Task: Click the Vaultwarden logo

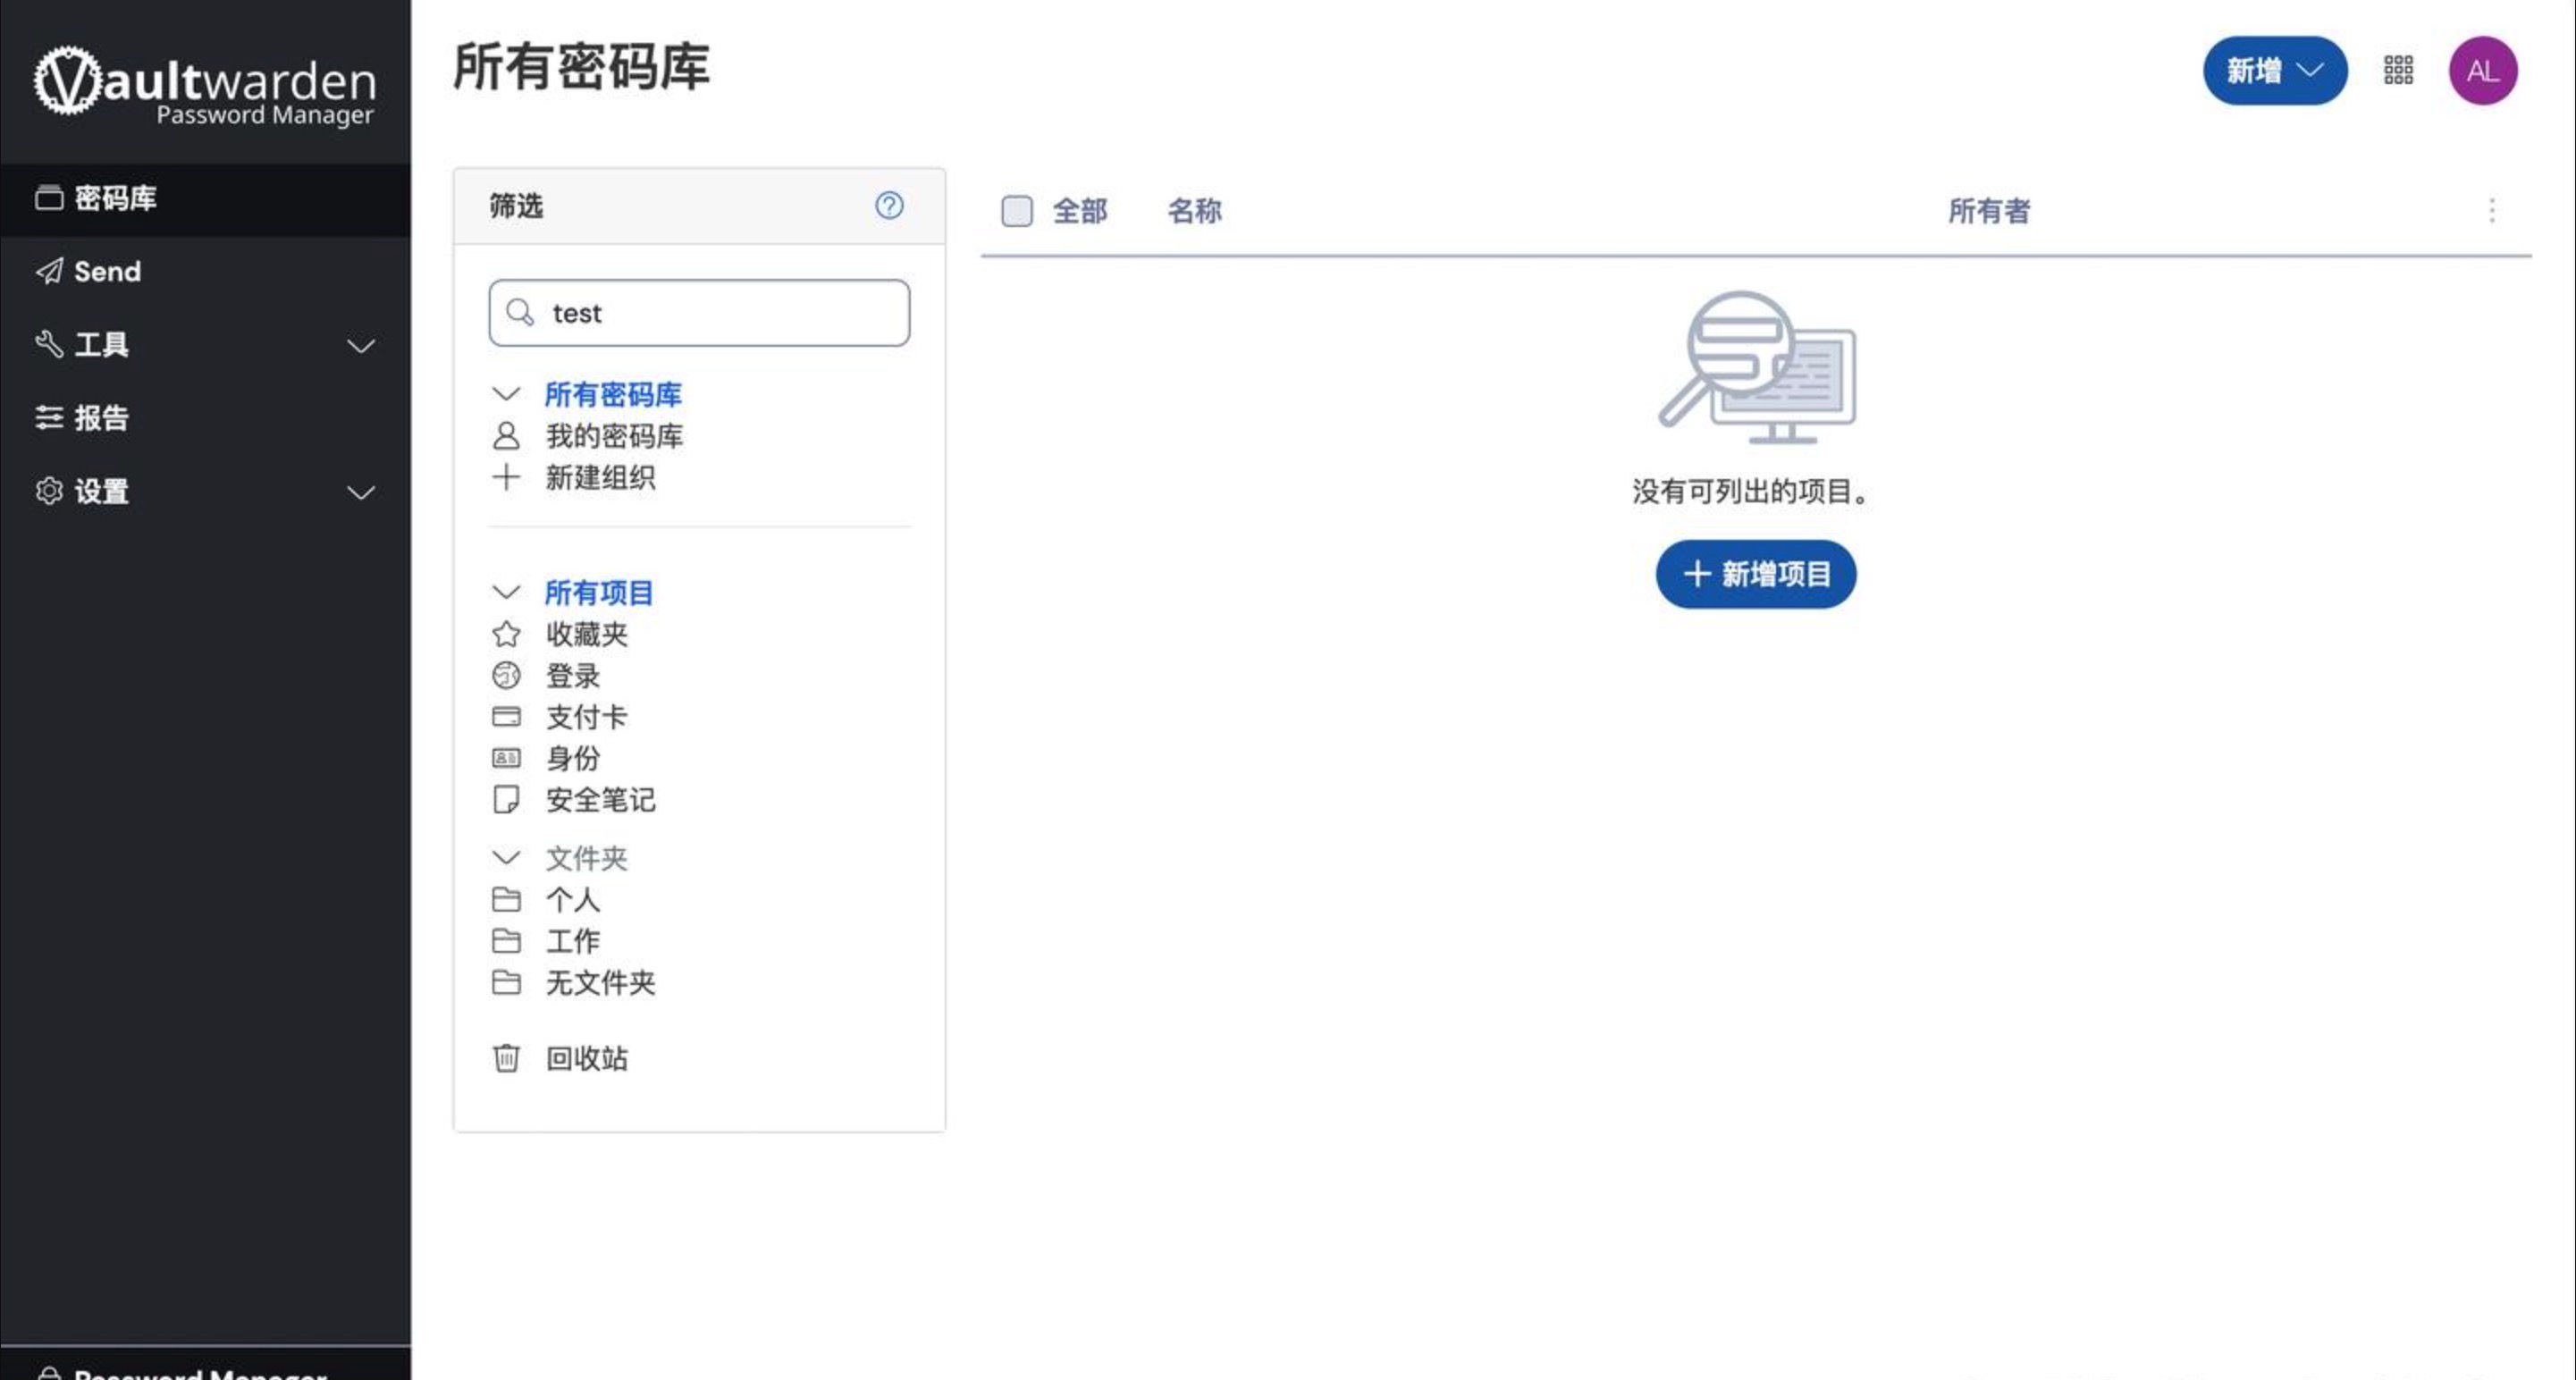Action: click(205, 86)
